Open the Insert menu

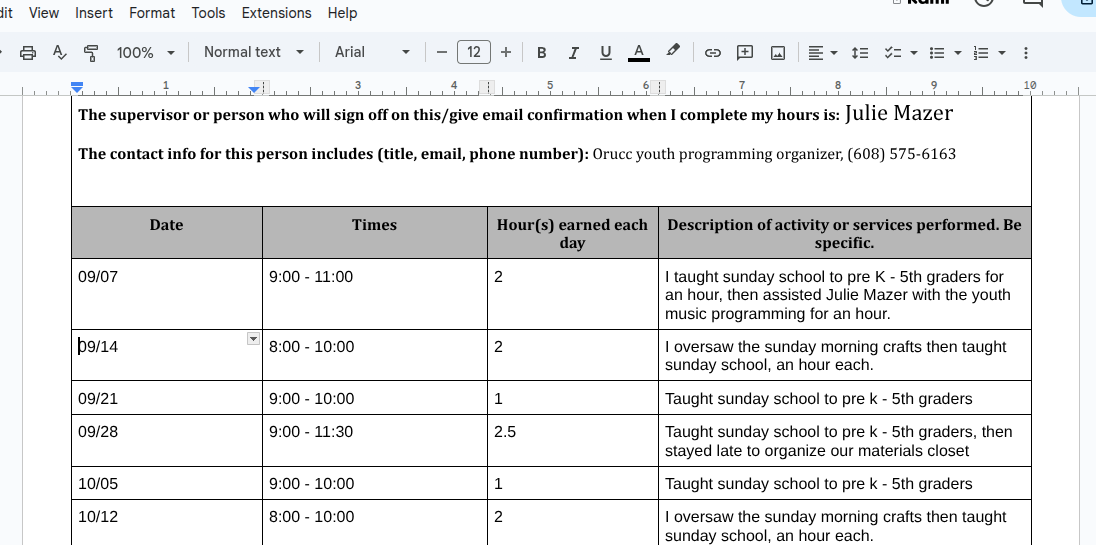(x=94, y=13)
